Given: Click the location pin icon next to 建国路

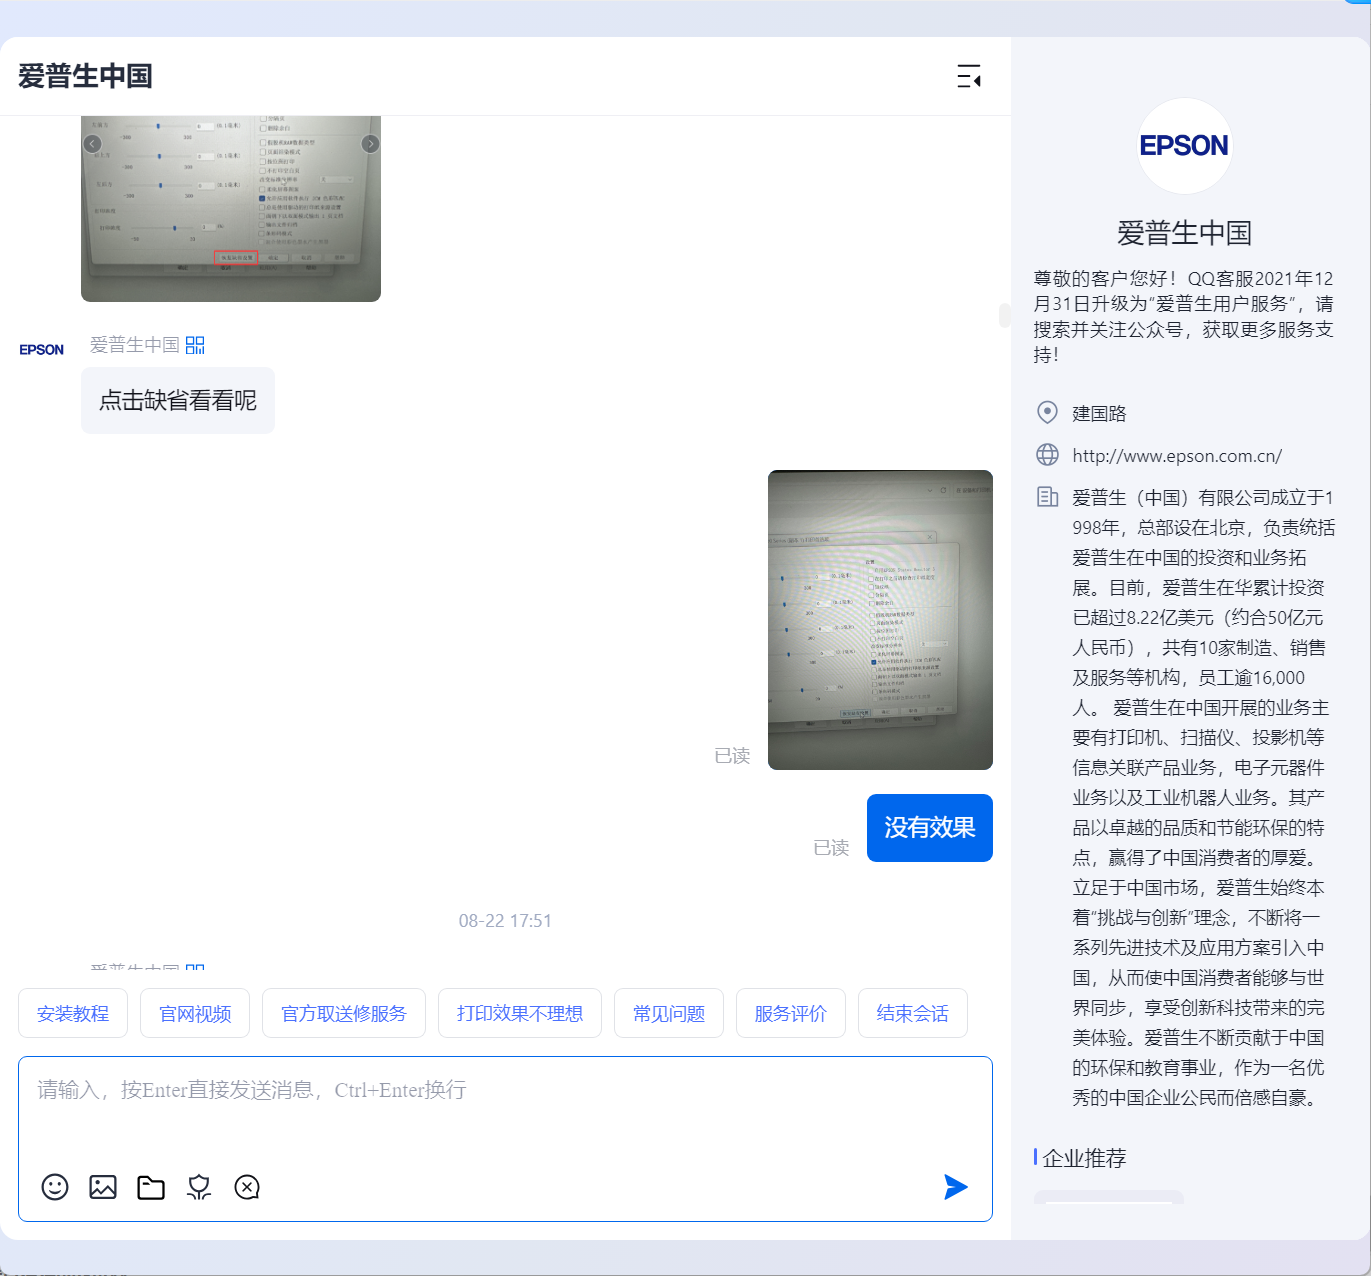Looking at the screenshot, I should coord(1047,412).
